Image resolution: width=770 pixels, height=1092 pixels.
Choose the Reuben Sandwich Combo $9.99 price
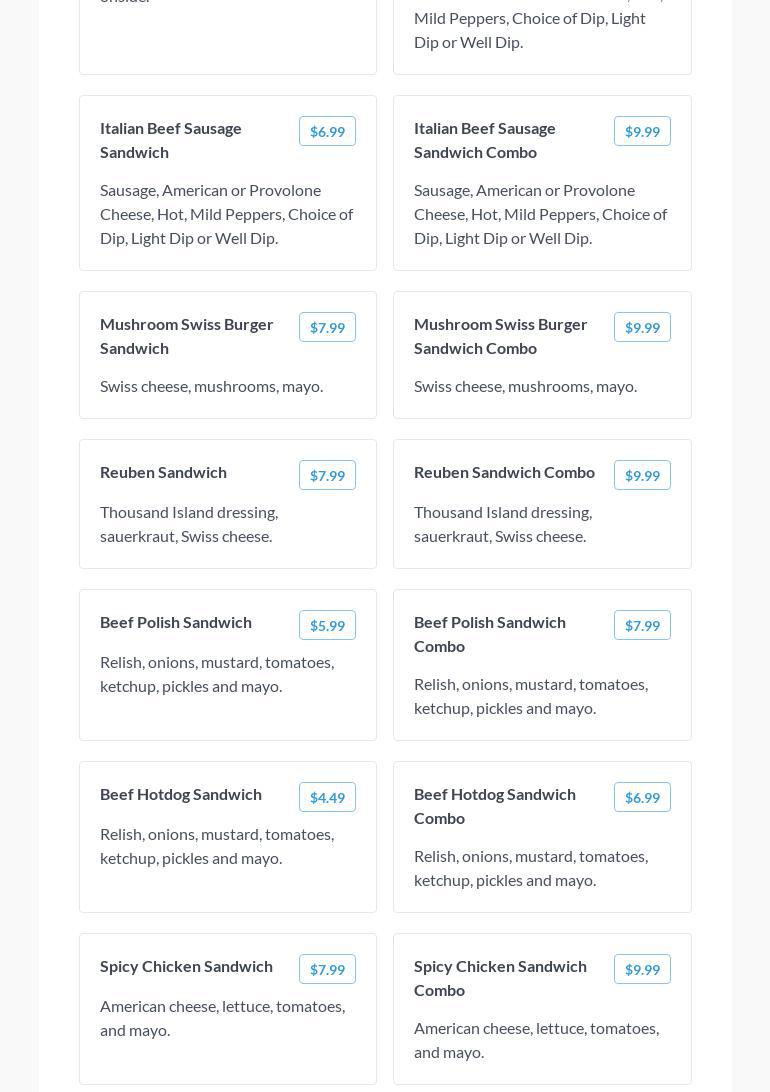(642, 475)
